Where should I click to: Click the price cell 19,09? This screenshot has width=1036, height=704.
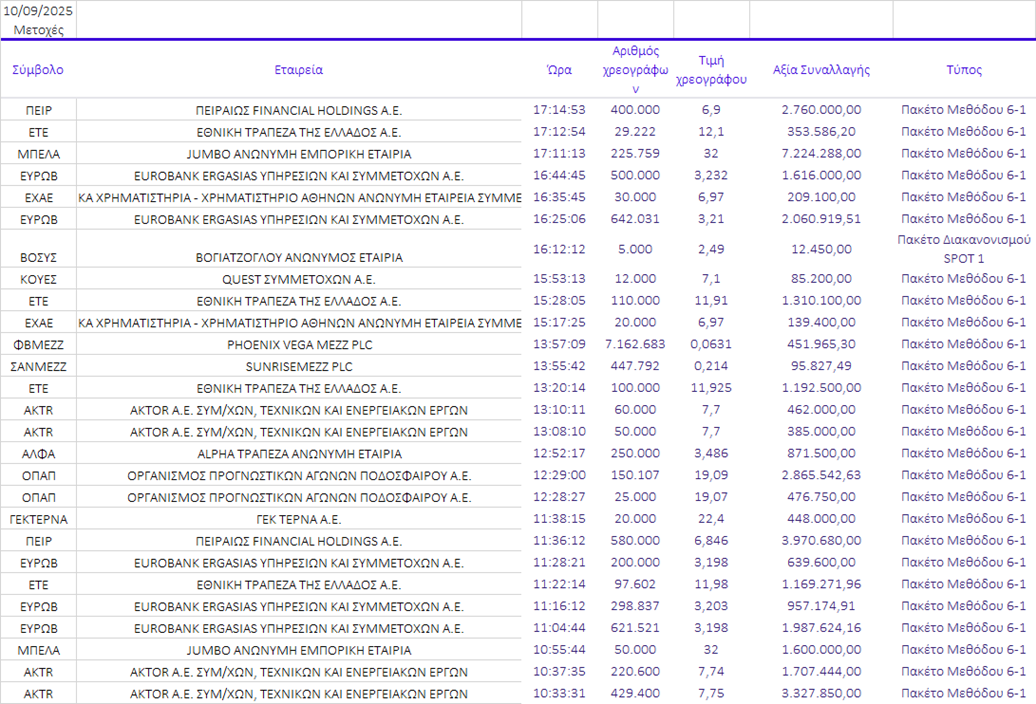tap(711, 475)
